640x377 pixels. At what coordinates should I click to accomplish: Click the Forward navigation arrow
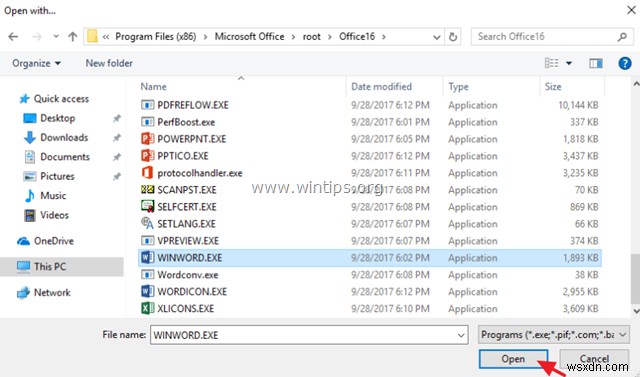coord(37,37)
